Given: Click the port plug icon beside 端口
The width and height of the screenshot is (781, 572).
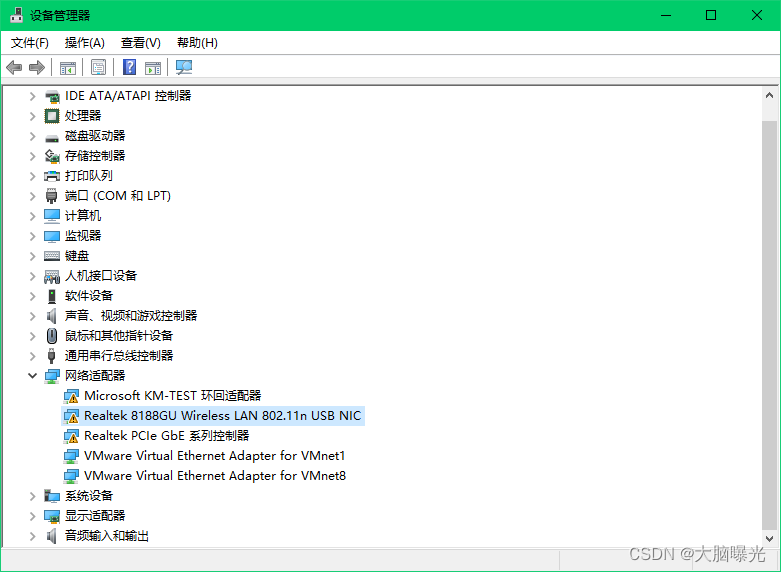Looking at the screenshot, I should coord(51,196).
